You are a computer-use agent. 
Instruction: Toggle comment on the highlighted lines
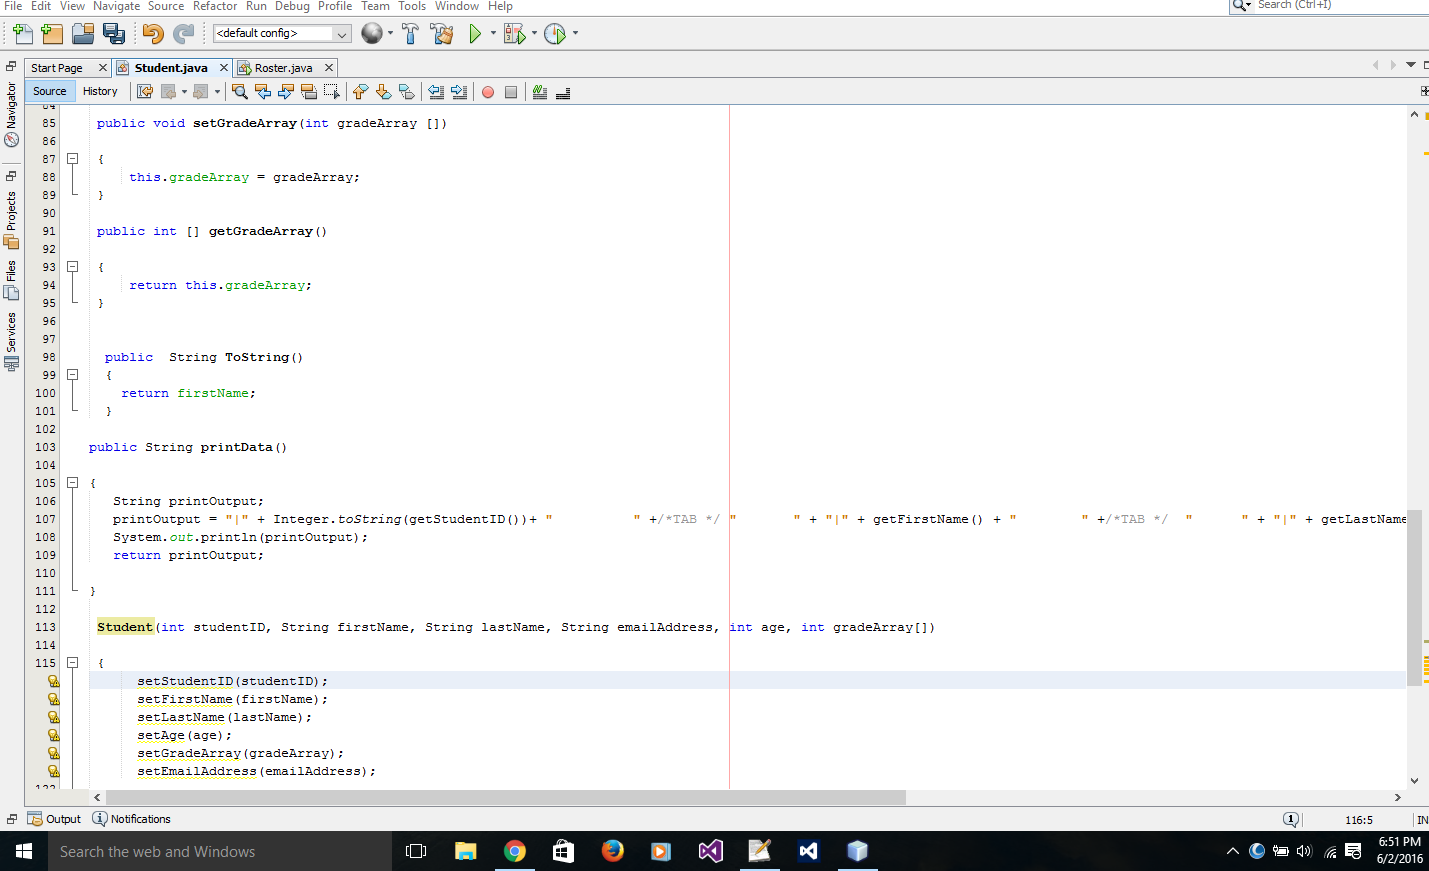pos(541,91)
